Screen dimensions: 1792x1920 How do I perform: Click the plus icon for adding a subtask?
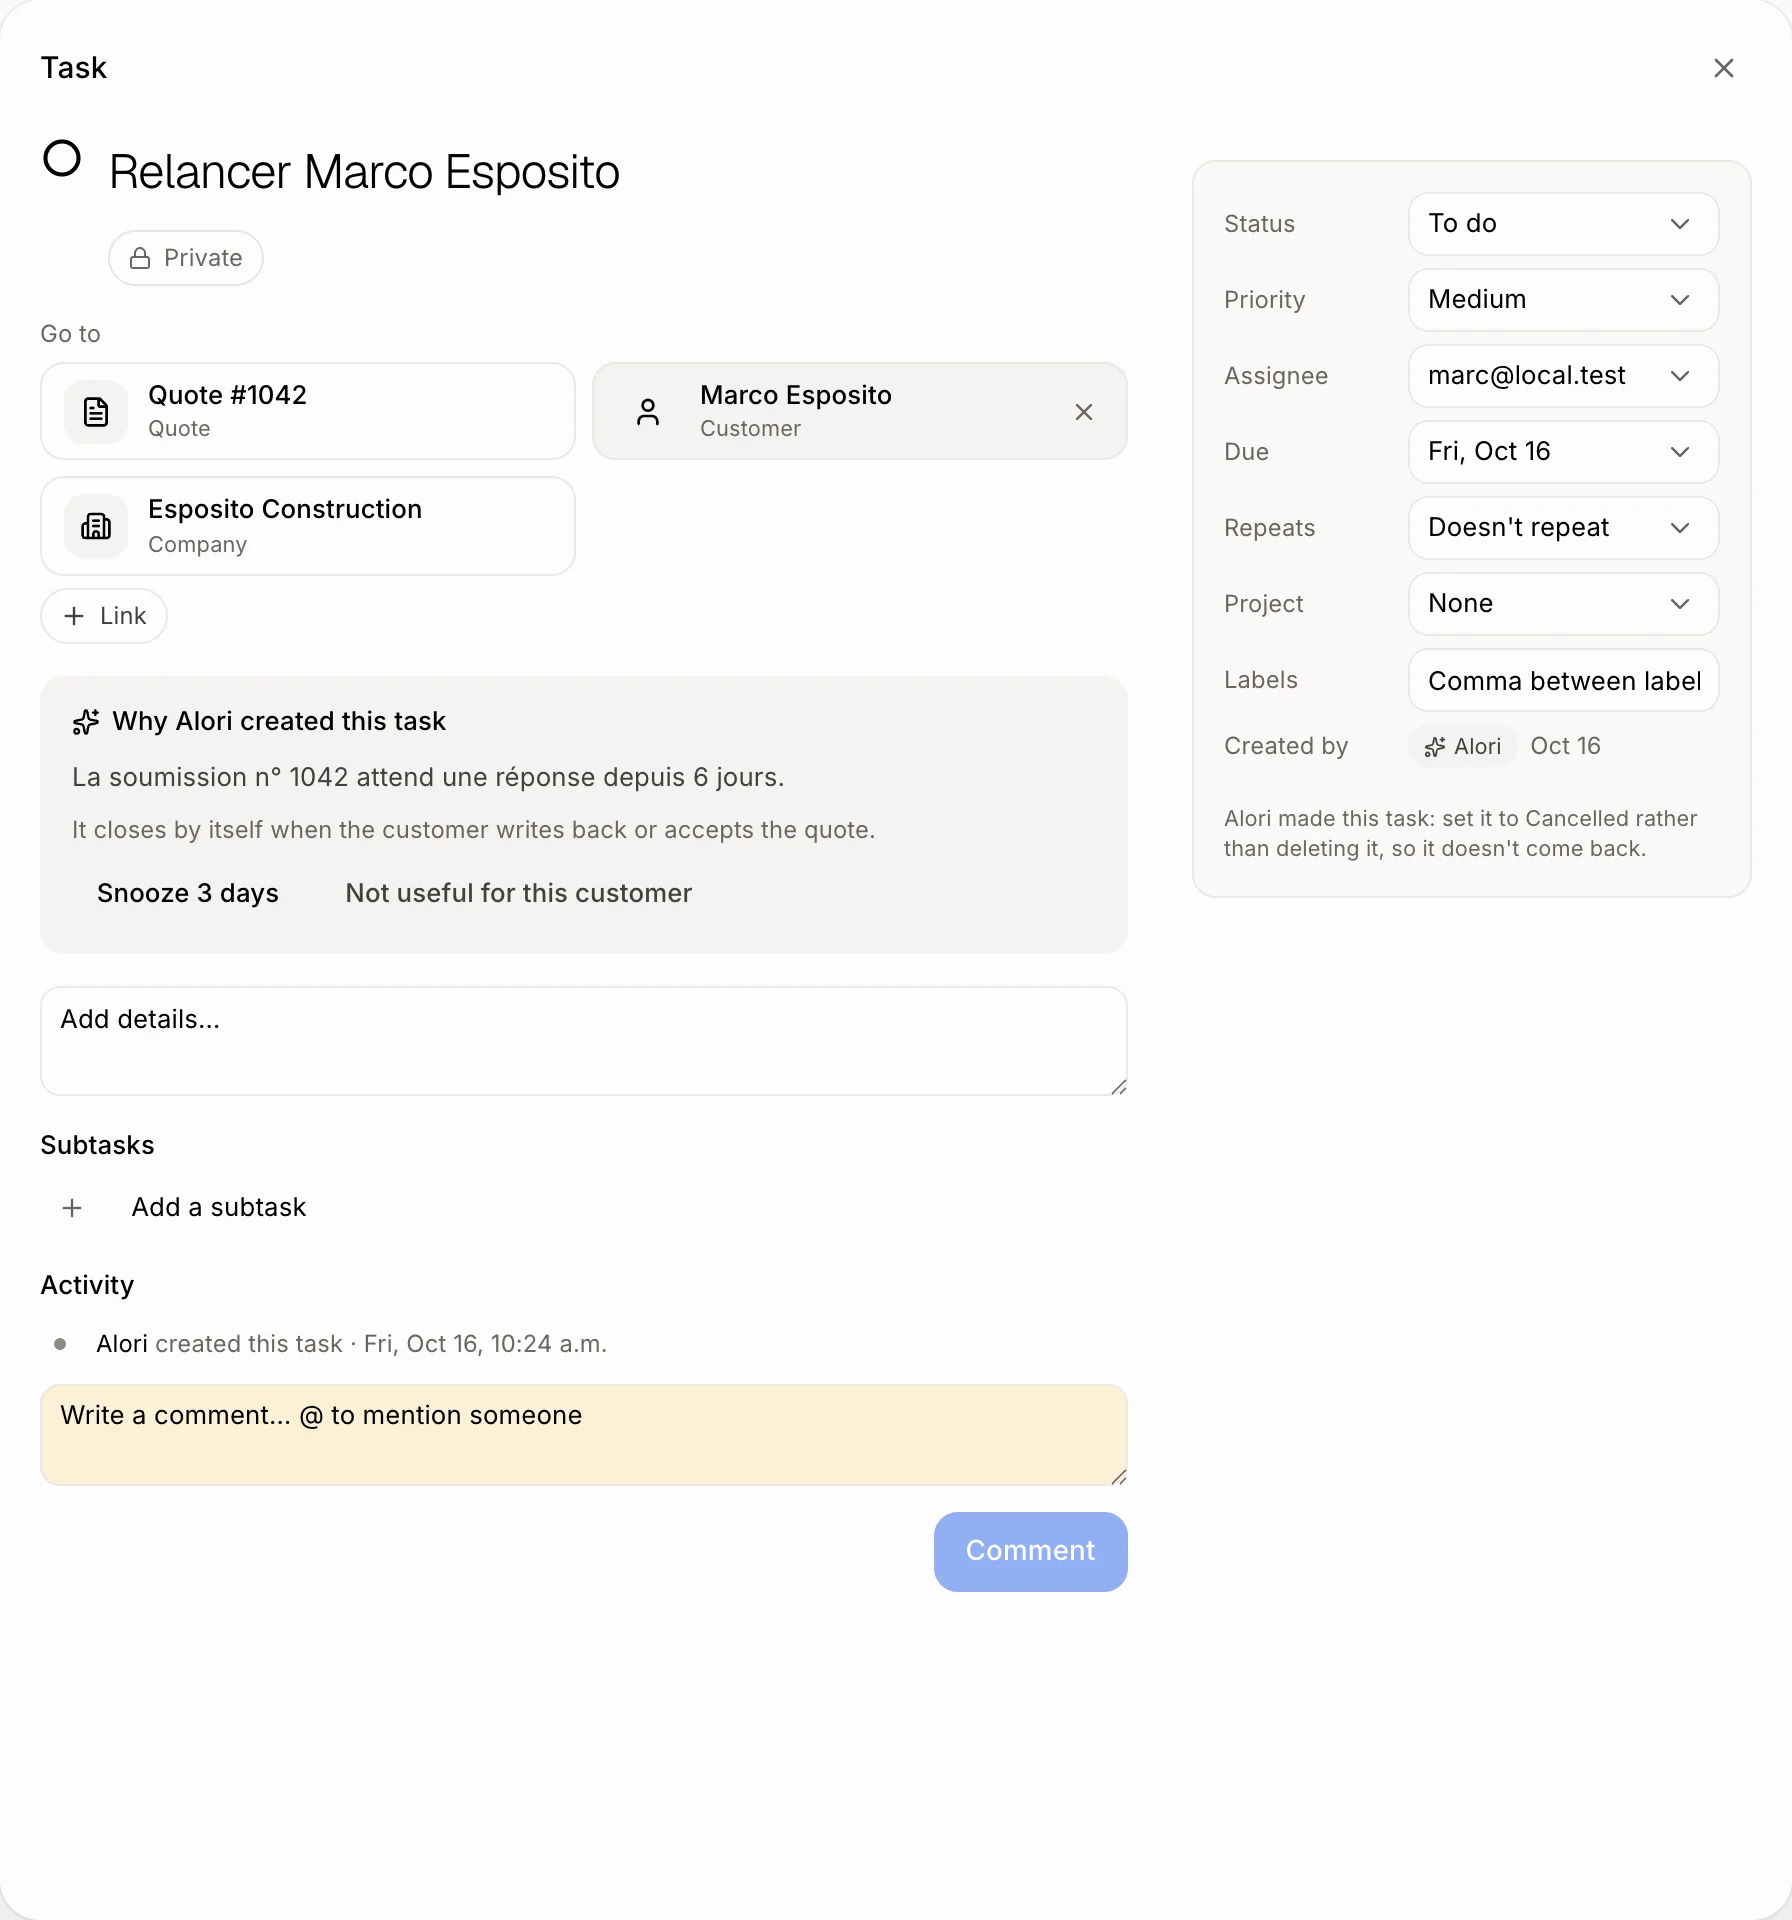click(x=72, y=1208)
